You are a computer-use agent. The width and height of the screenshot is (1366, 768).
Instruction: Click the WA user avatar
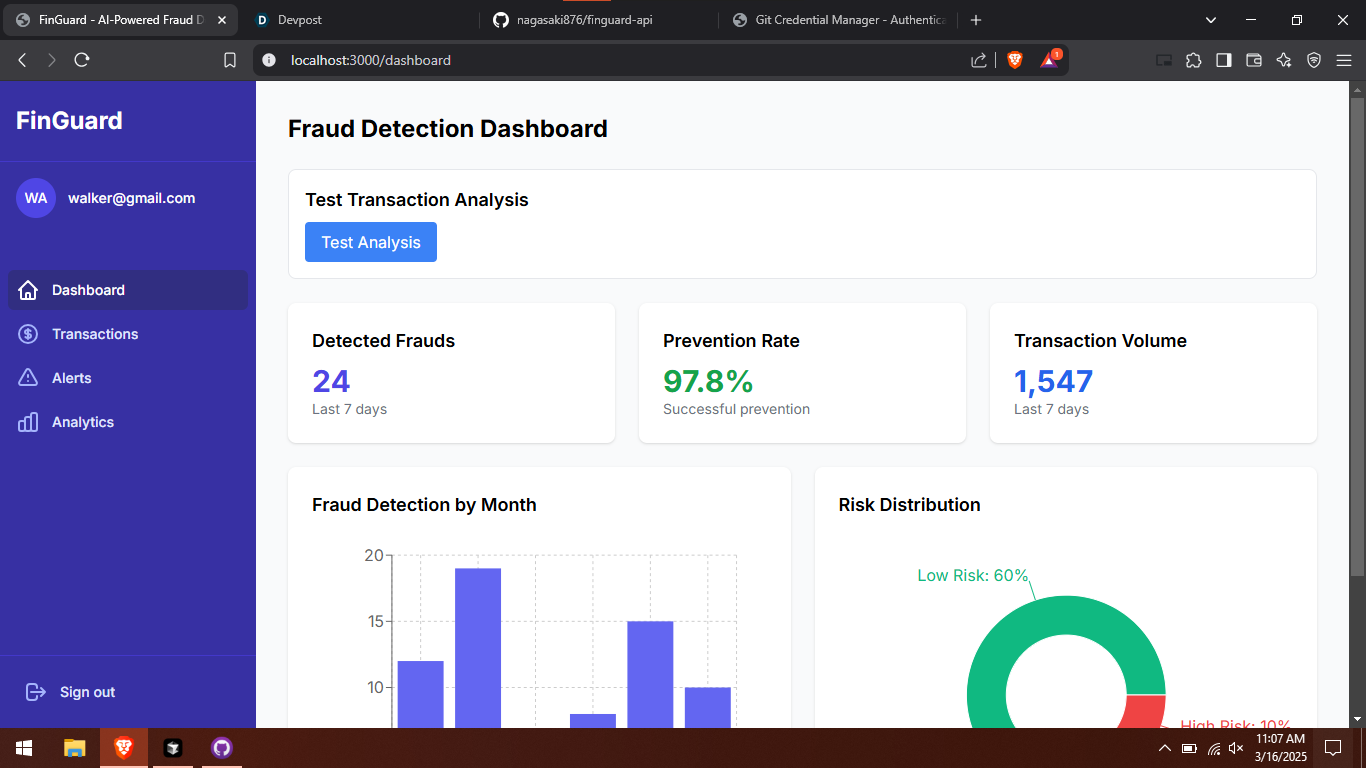tap(36, 198)
